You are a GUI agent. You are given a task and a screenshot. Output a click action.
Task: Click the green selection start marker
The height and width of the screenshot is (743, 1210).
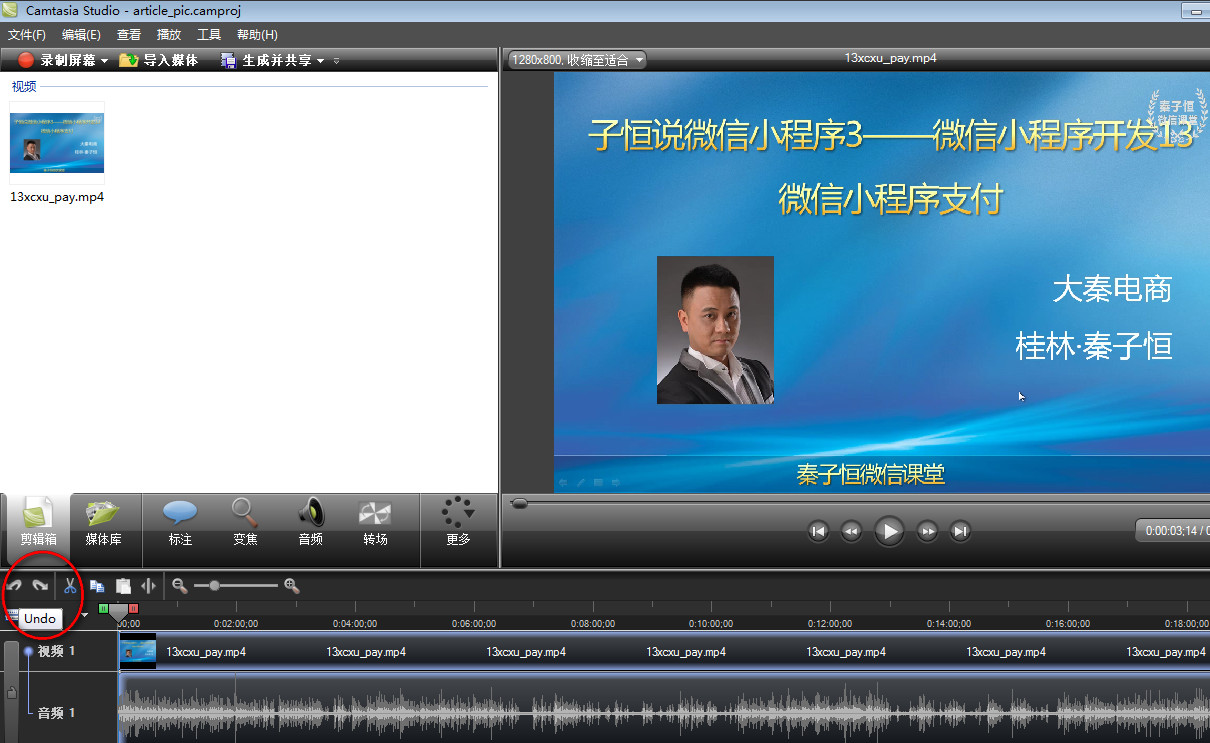tap(103, 608)
